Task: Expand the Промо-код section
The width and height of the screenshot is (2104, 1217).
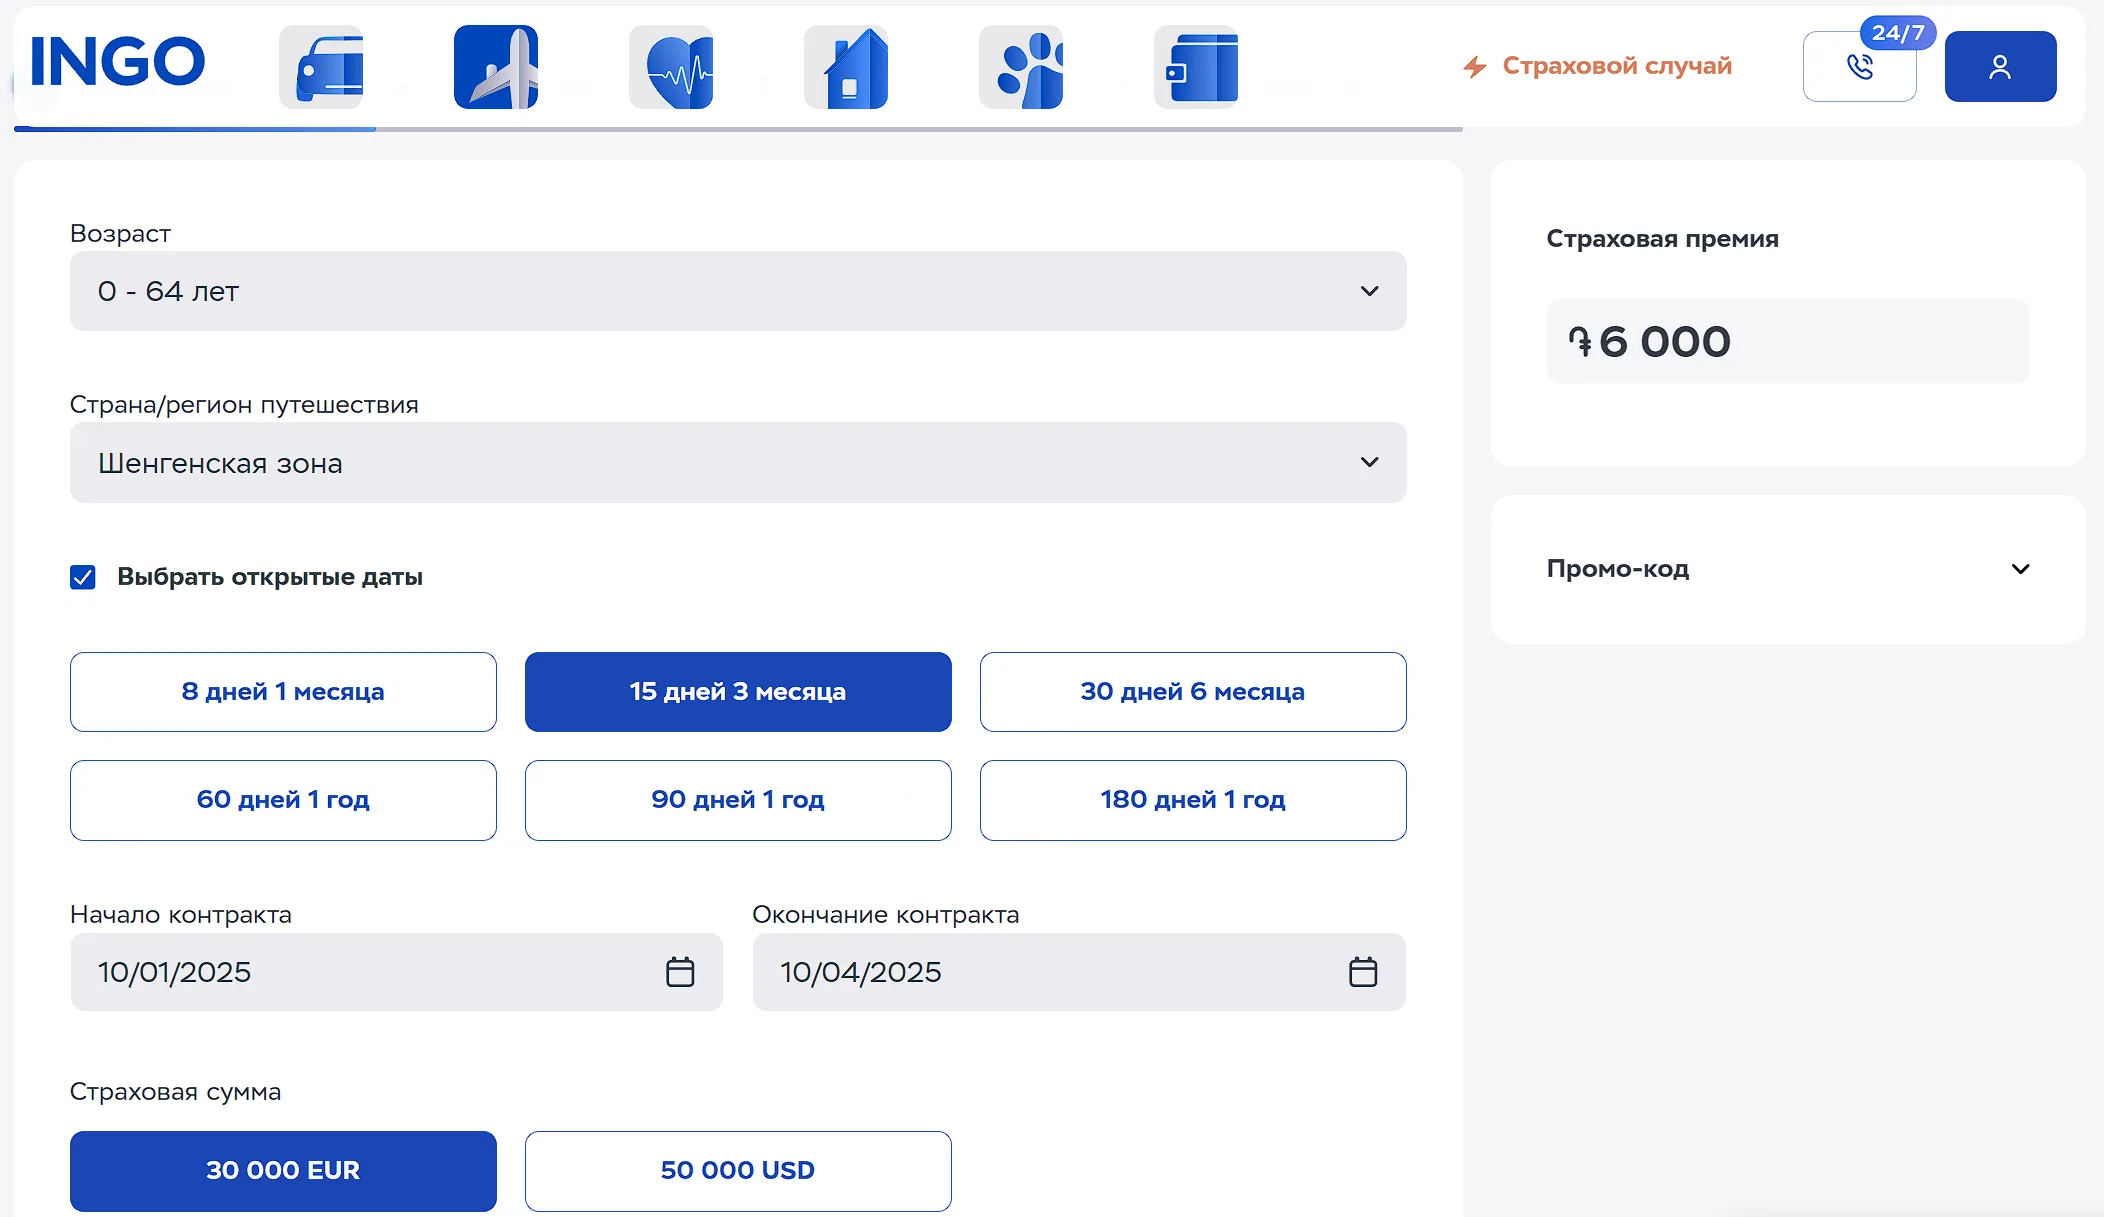Action: coord(1788,569)
